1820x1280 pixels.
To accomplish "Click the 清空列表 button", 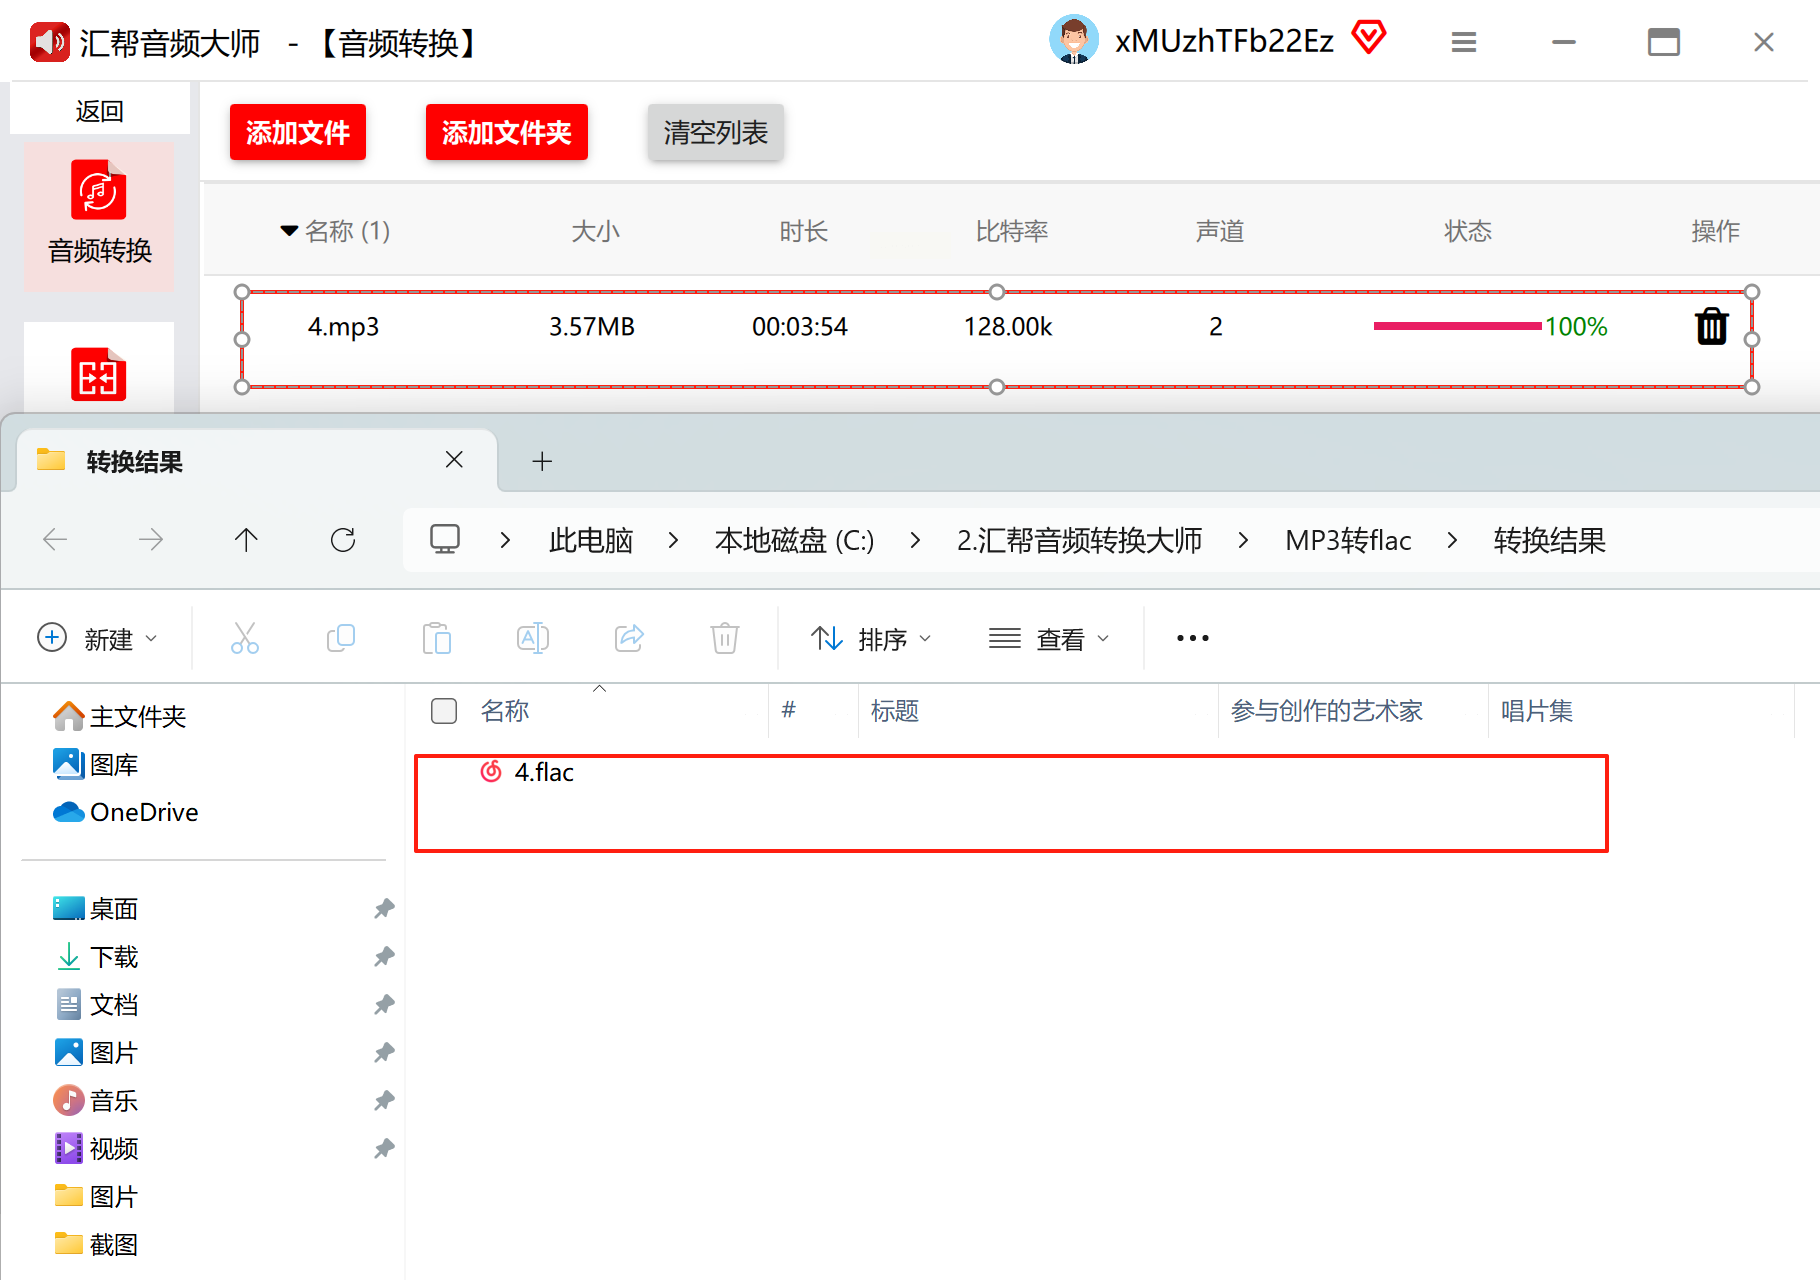I will [x=716, y=132].
